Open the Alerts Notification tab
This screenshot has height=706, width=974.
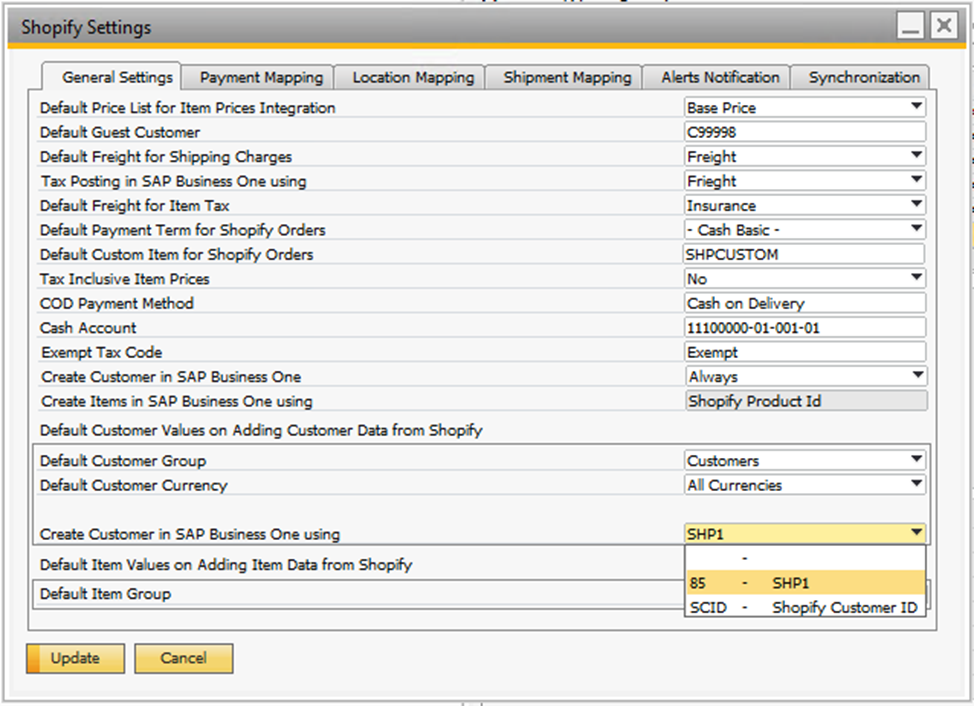click(719, 77)
